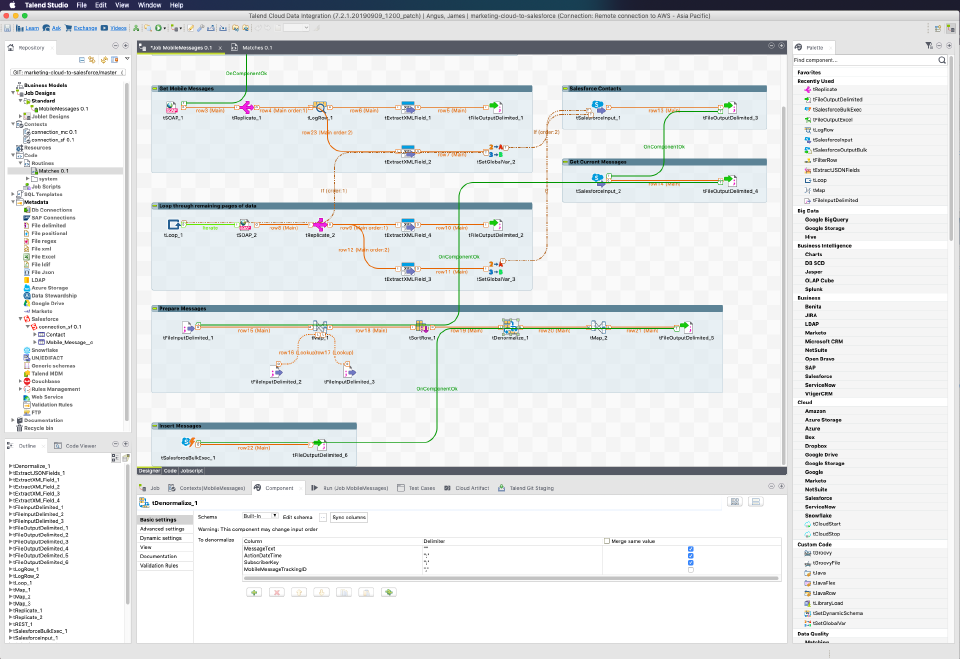
Task: Enable Merge same value for MobileMessageTrackingID
Action: 691,569
